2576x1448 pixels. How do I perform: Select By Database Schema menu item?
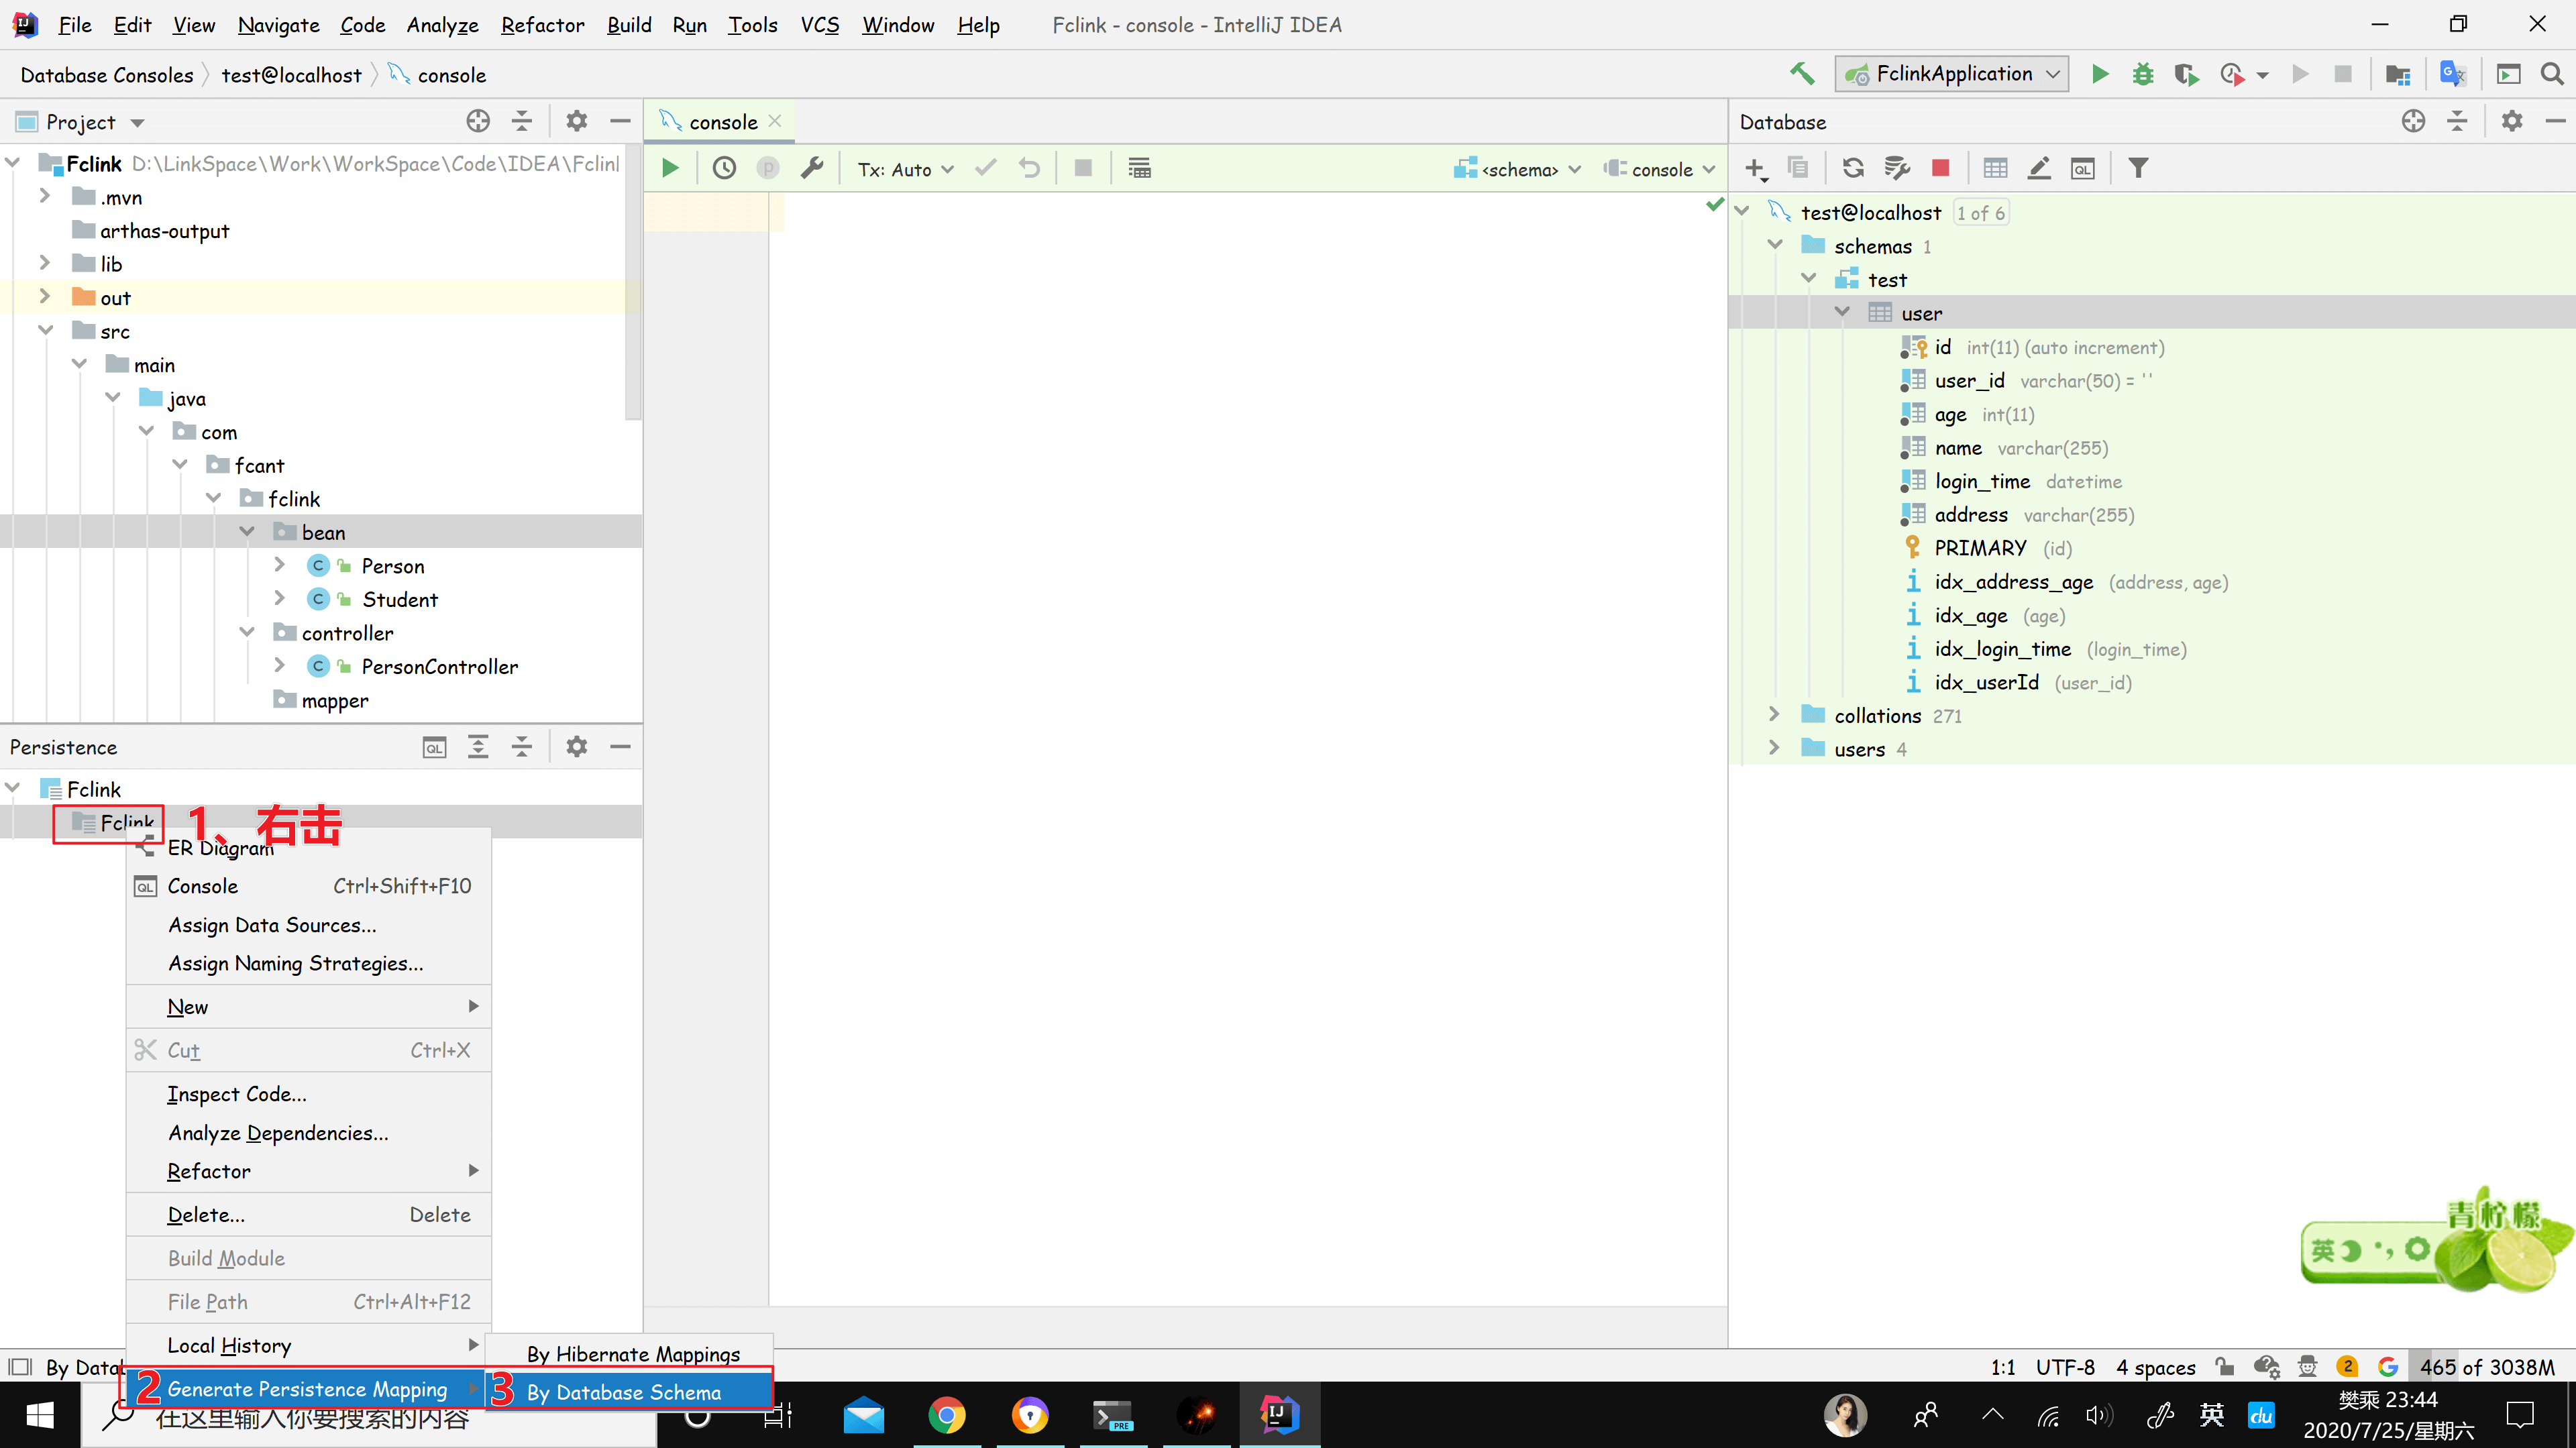pyautogui.click(x=624, y=1391)
